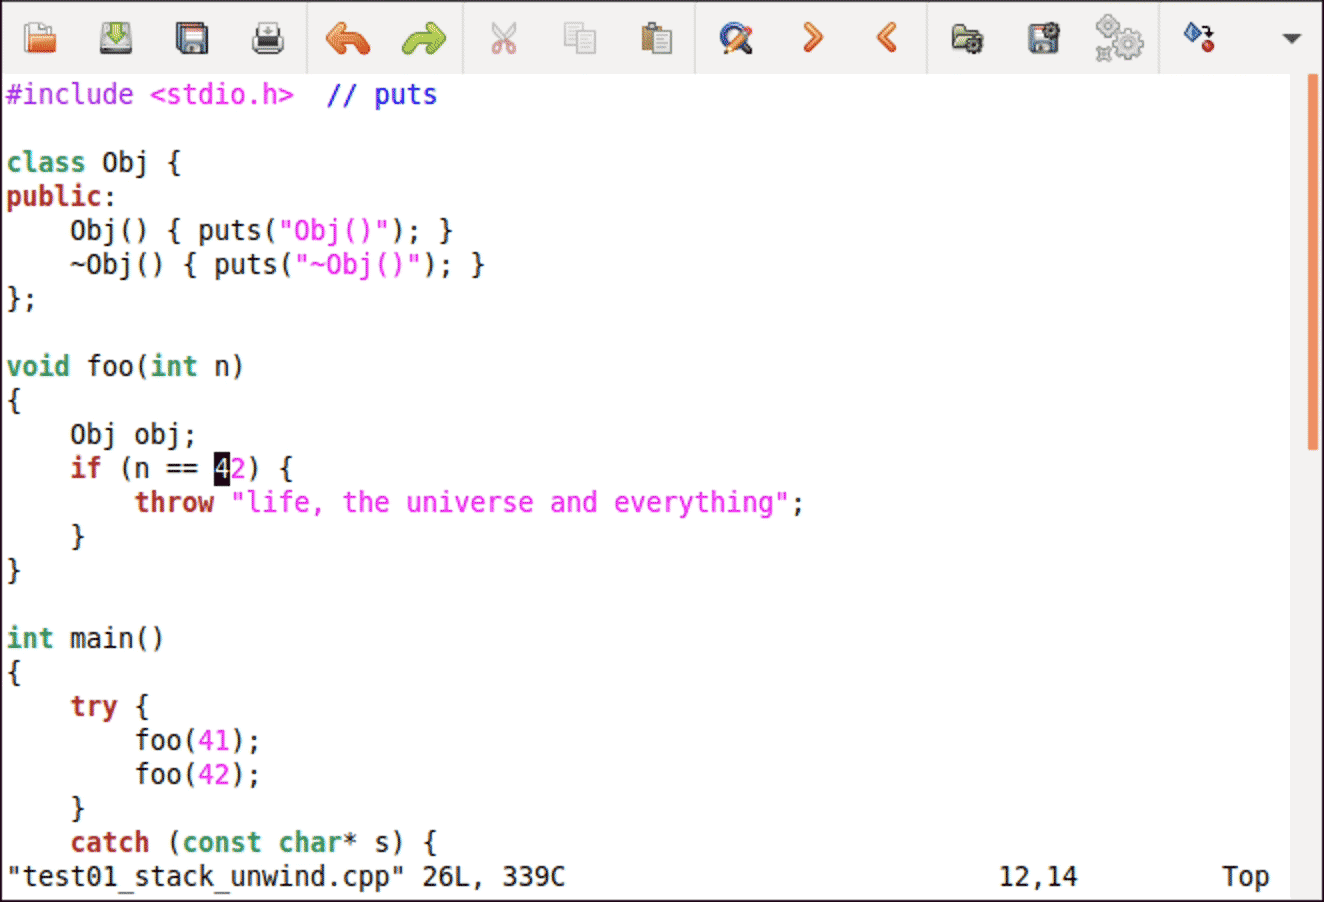This screenshot has width=1324, height=902.
Task: Redo with the green arrow icon
Action: [x=424, y=38]
